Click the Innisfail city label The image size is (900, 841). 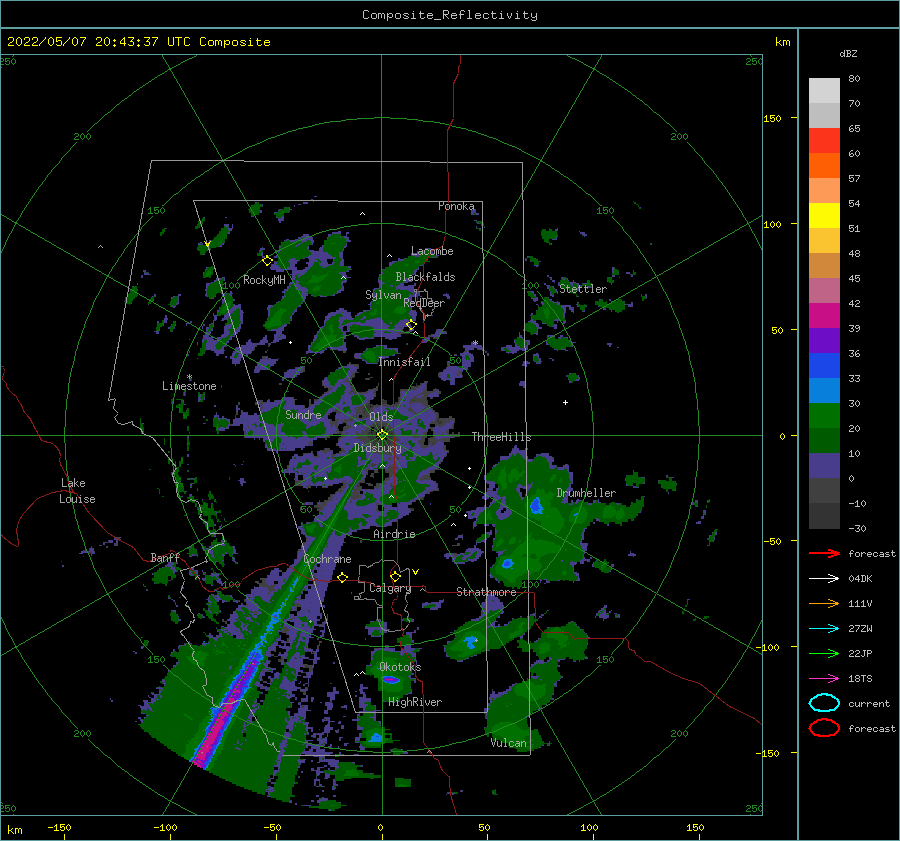click(x=404, y=362)
